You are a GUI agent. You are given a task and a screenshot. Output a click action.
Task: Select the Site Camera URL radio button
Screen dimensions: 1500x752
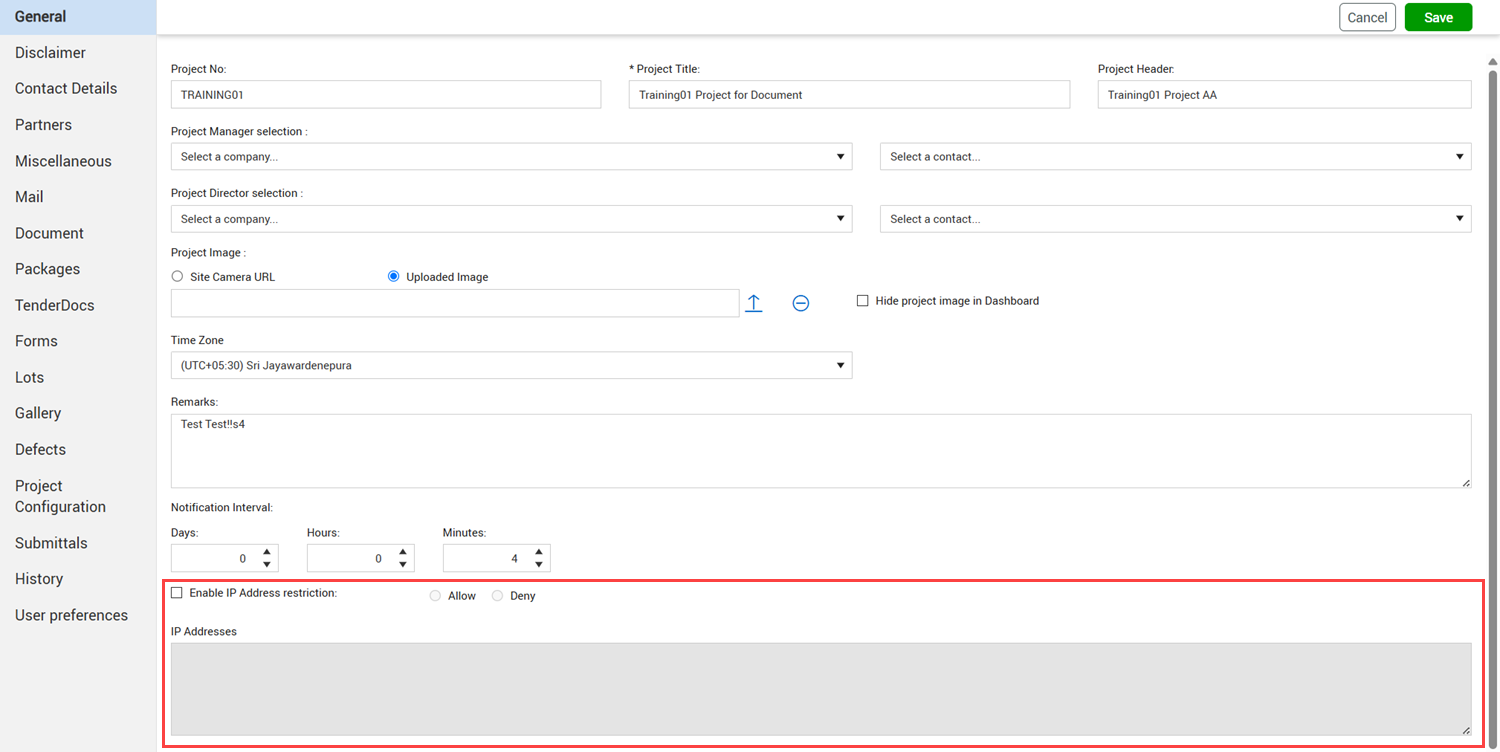click(178, 277)
